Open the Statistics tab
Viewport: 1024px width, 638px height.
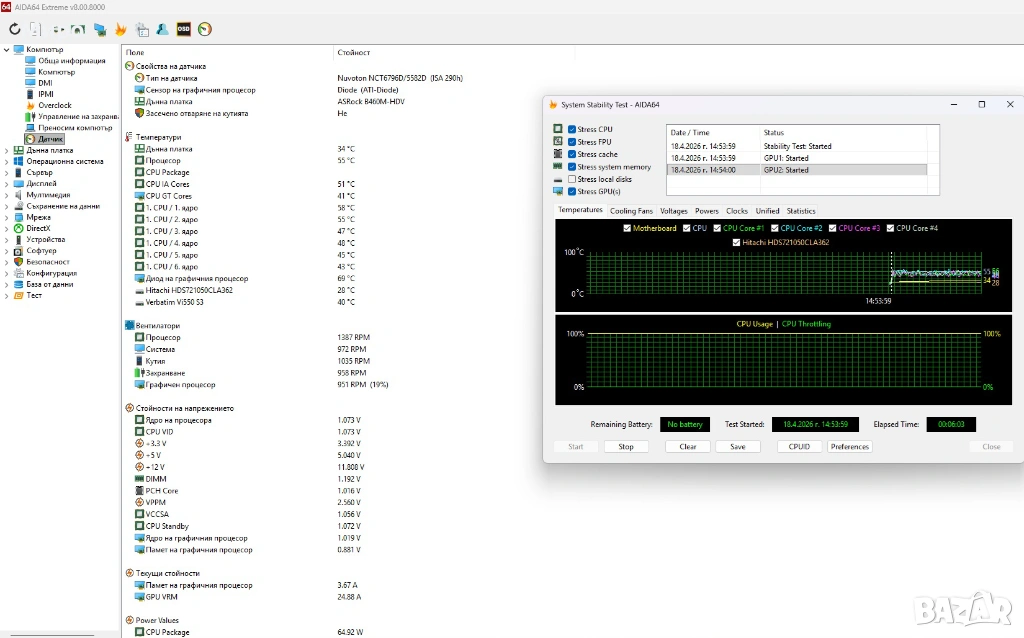801,211
